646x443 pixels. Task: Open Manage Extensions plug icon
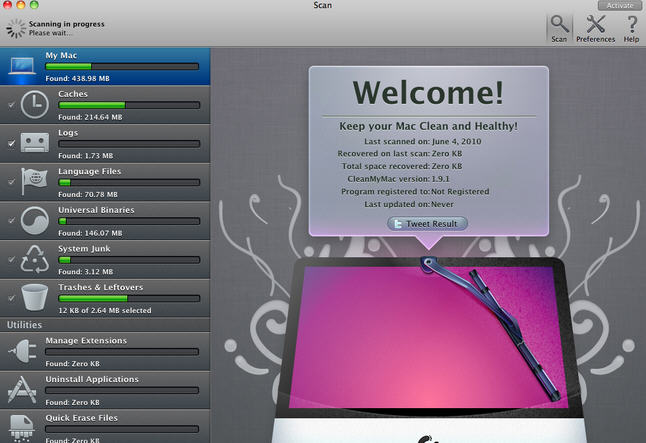click(x=24, y=350)
